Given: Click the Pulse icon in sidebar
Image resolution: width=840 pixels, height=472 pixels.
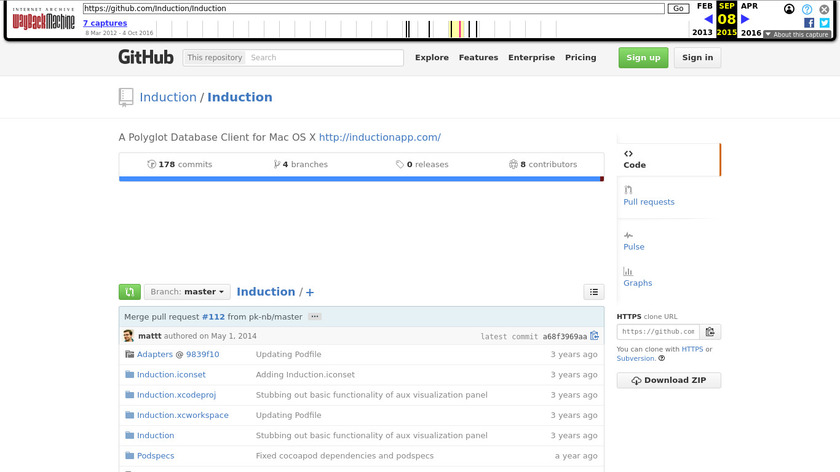Looking at the screenshot, I should [x=628, y=235].
